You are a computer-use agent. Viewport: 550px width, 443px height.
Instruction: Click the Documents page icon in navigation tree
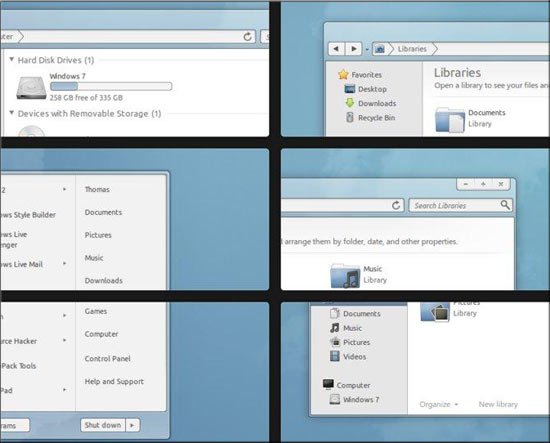point(335,313)
